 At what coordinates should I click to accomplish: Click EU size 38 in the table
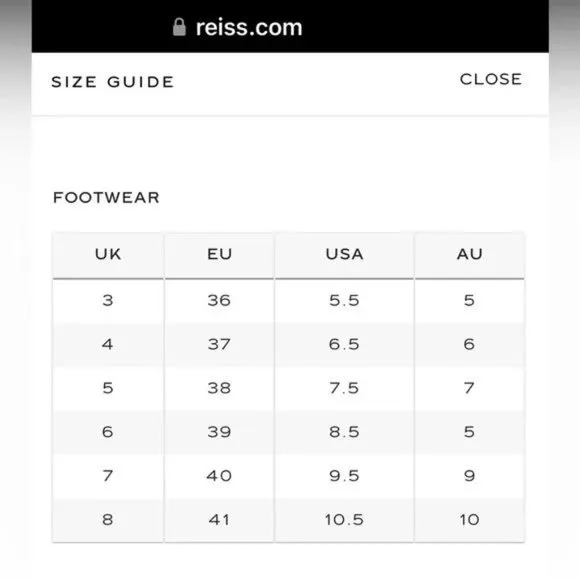[x=219, y=388]
